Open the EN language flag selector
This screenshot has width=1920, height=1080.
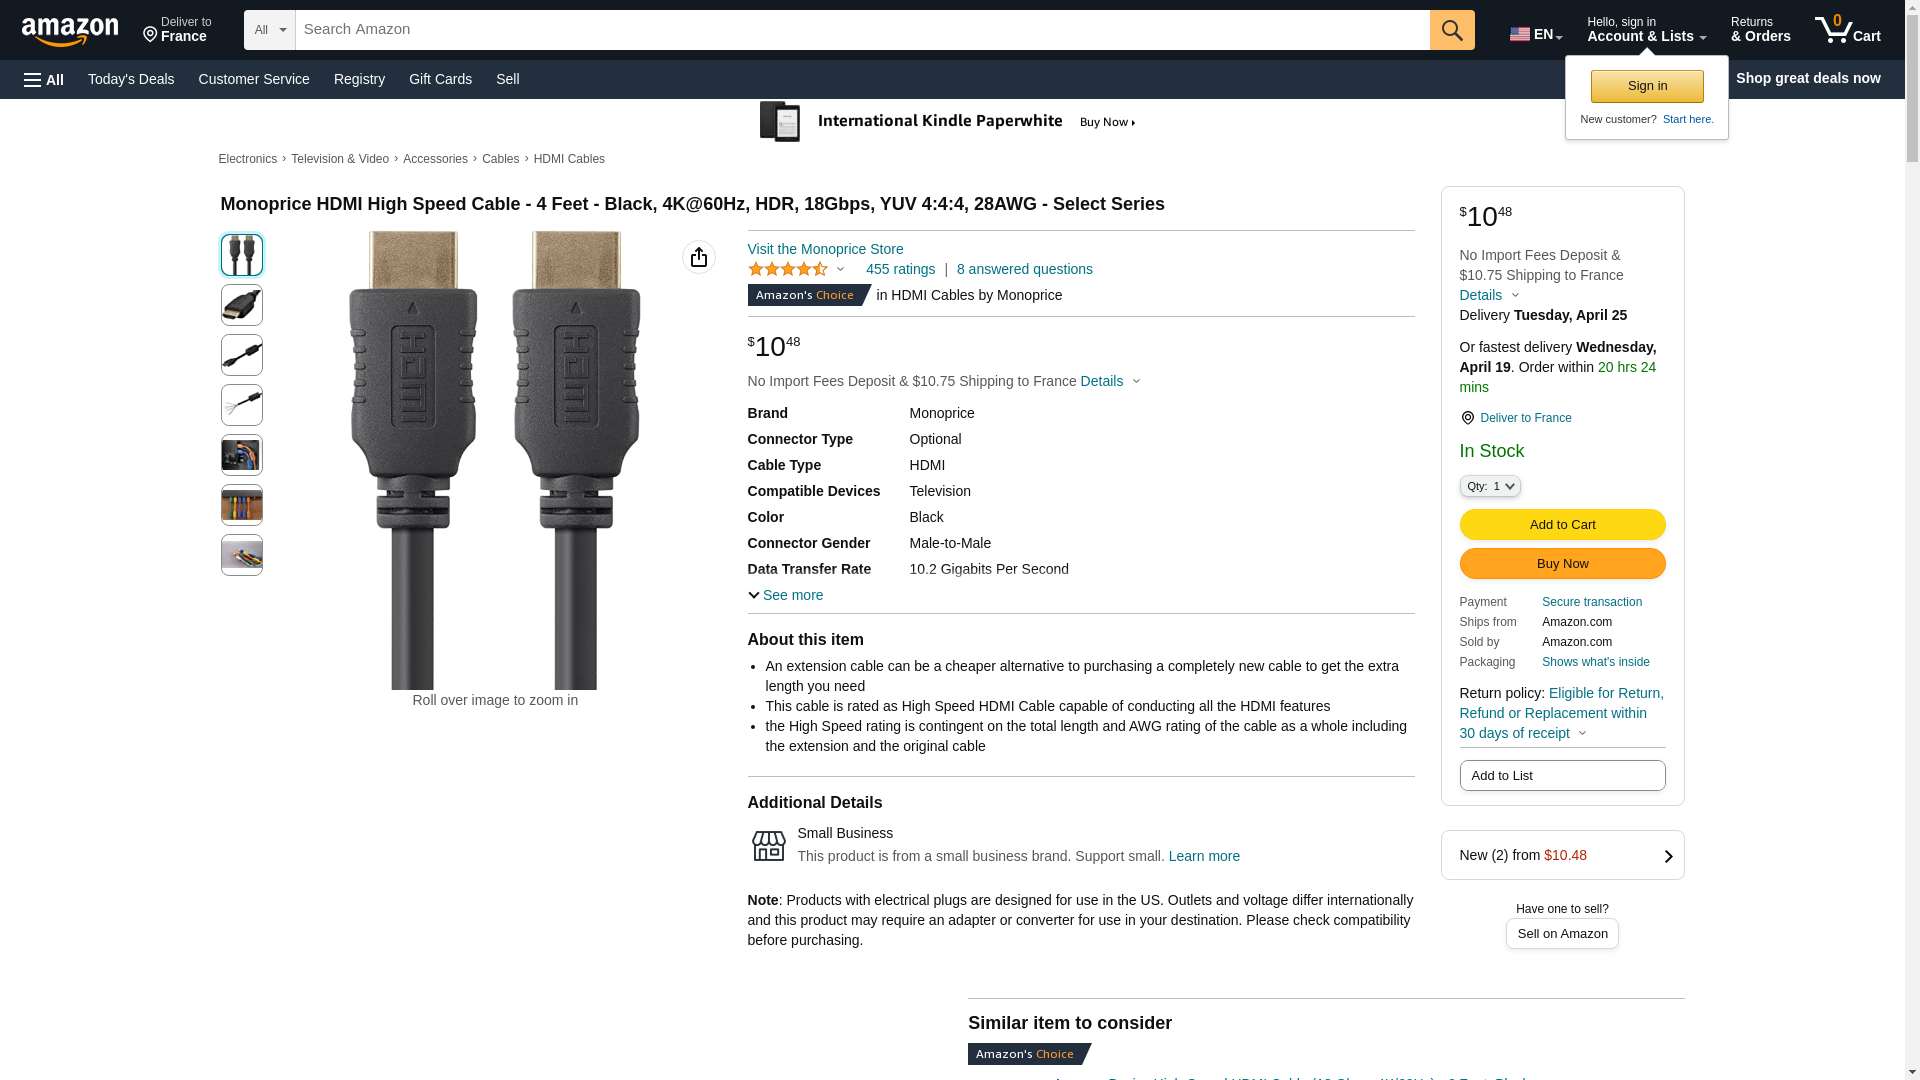[1535, 34]
